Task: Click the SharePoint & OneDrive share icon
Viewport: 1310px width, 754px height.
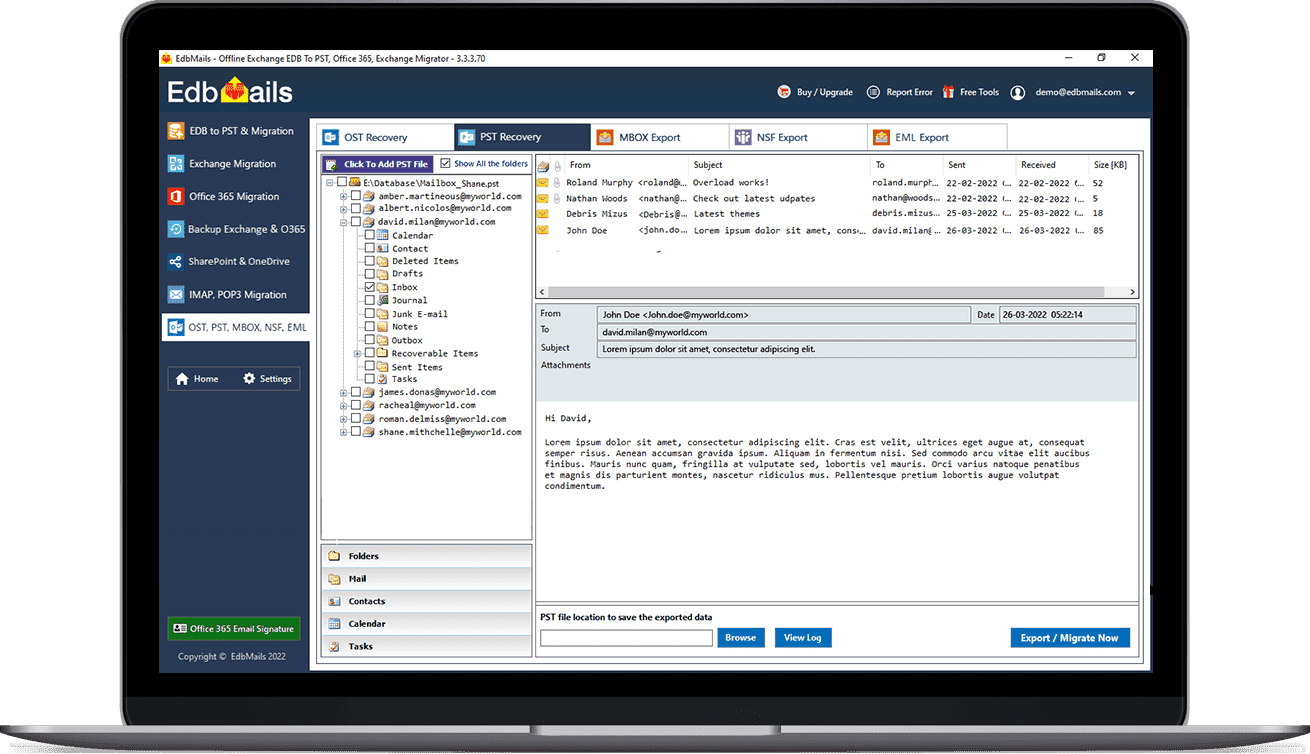Action: [175, 262]
